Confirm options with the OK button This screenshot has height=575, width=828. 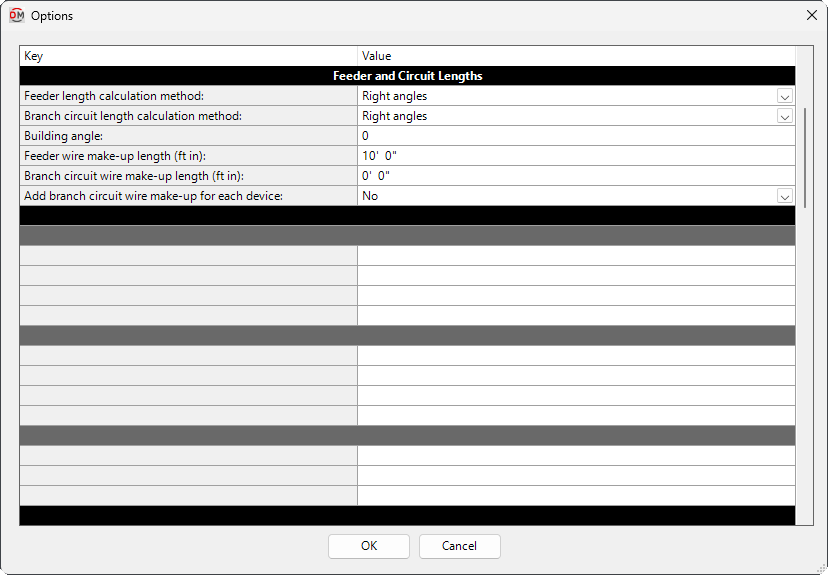coord(368,546)
